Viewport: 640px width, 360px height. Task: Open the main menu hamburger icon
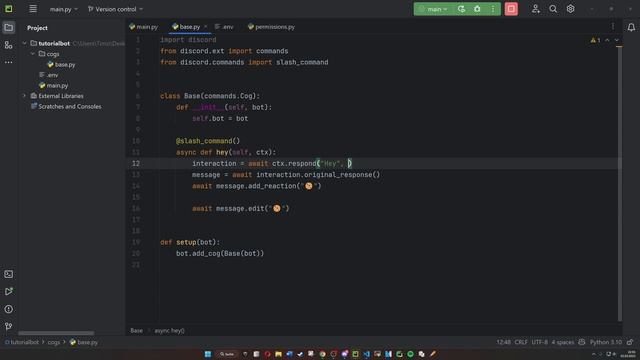(x=33, y=9)
